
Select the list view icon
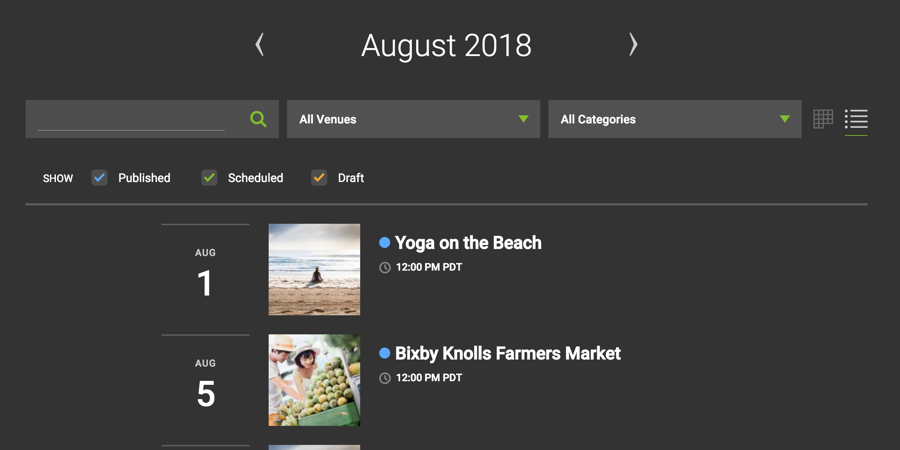(856, 119)
